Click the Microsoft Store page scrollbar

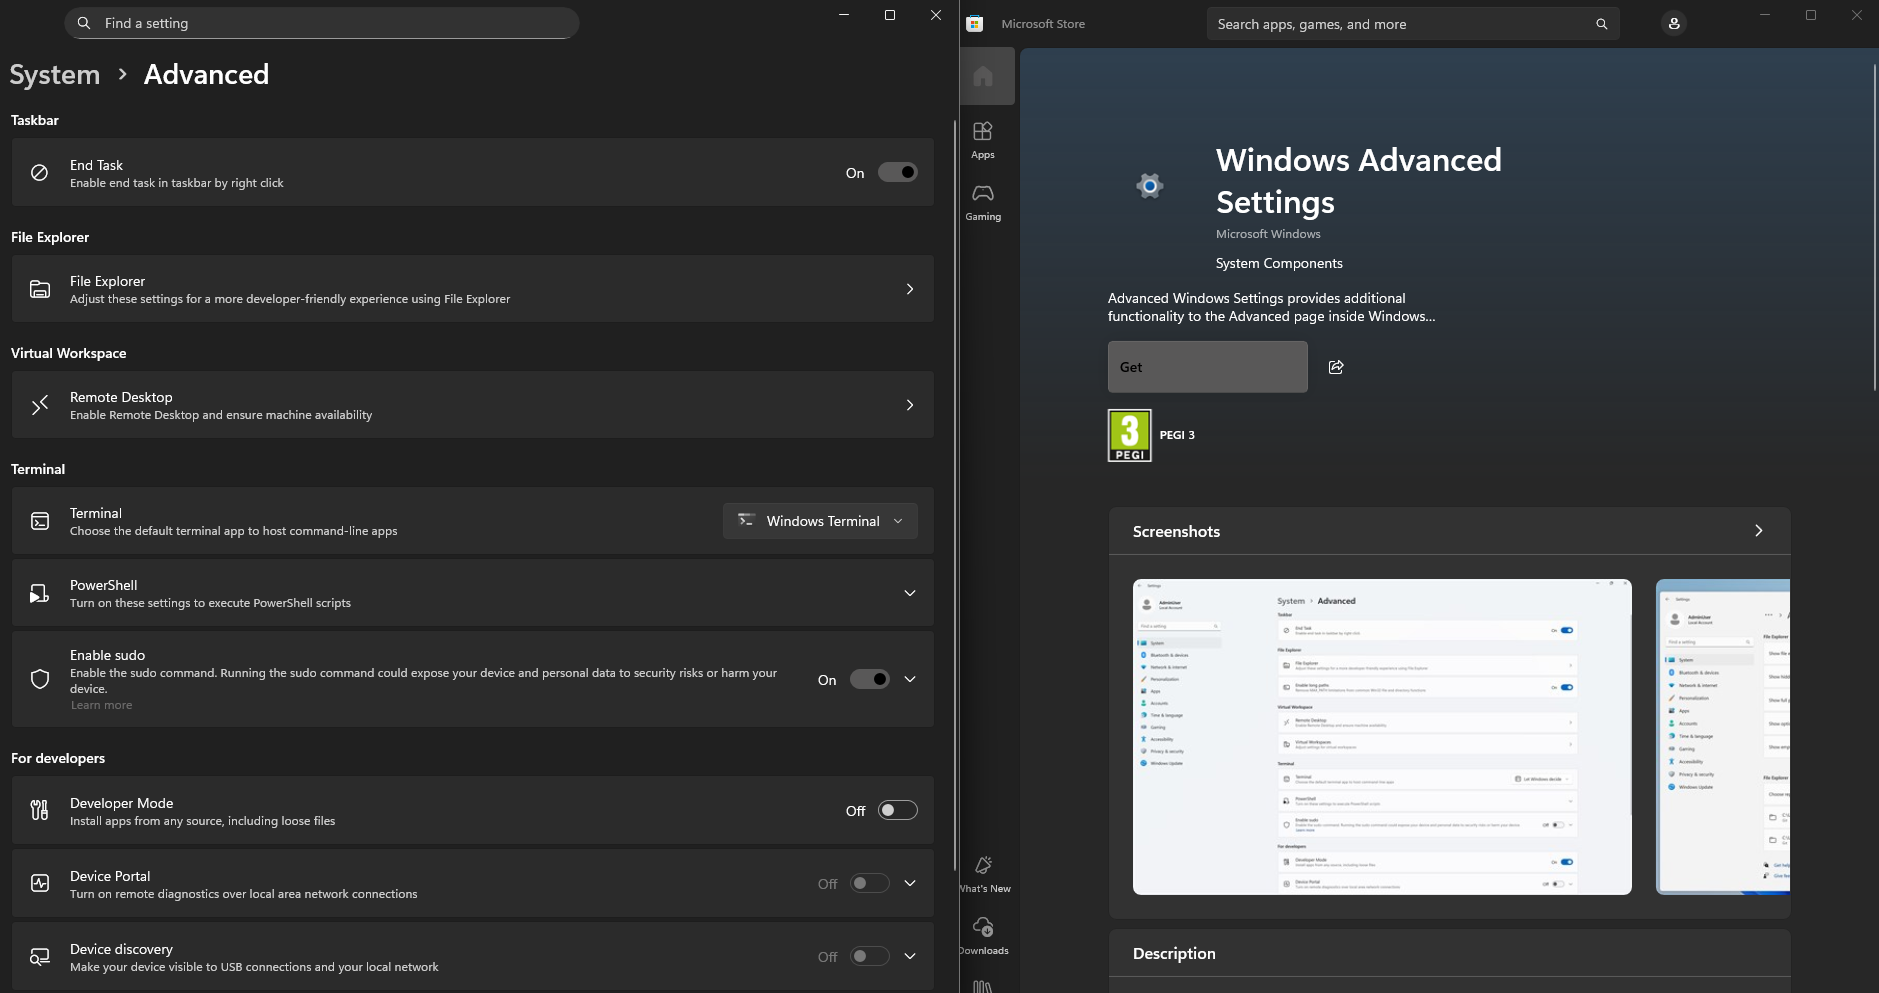click(x=1874, y=227)
